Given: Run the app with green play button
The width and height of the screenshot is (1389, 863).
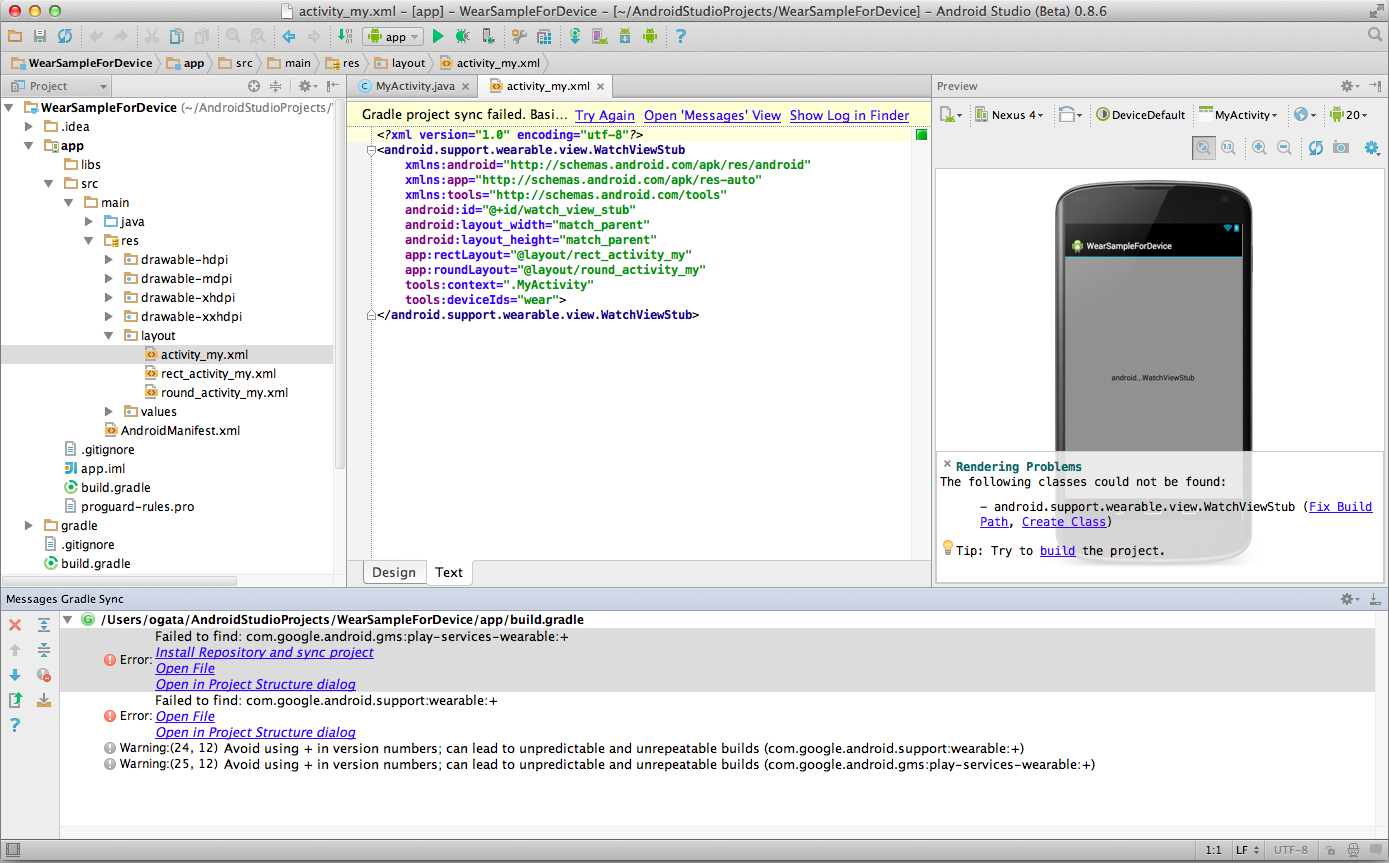Looking at the screenshot, I should click(x=438, y=37).
